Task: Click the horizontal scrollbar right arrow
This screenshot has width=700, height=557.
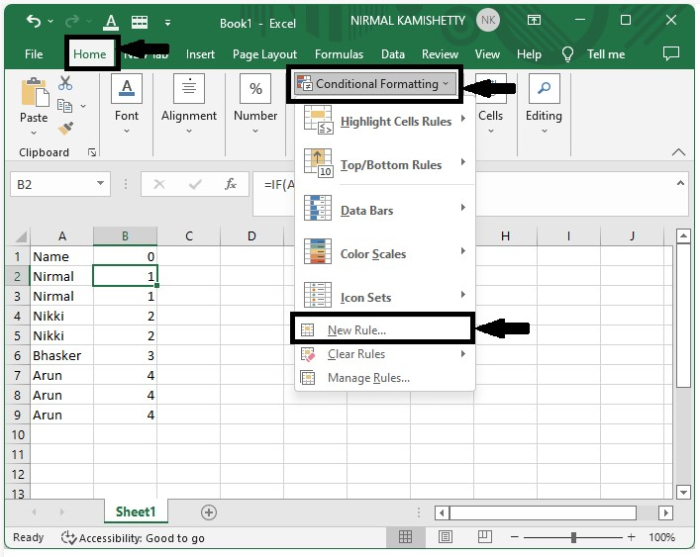Action: [x=666, y=512]
